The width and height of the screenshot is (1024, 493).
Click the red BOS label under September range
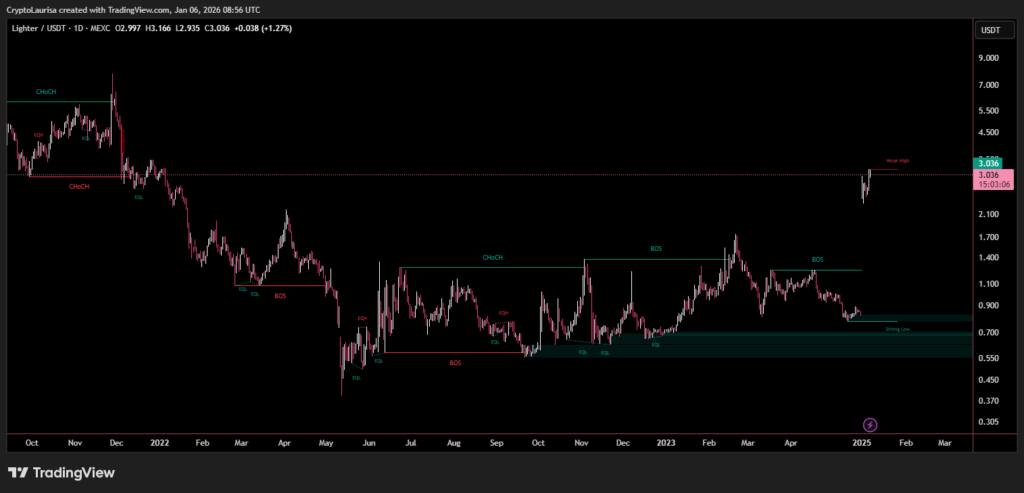(455, 362)
